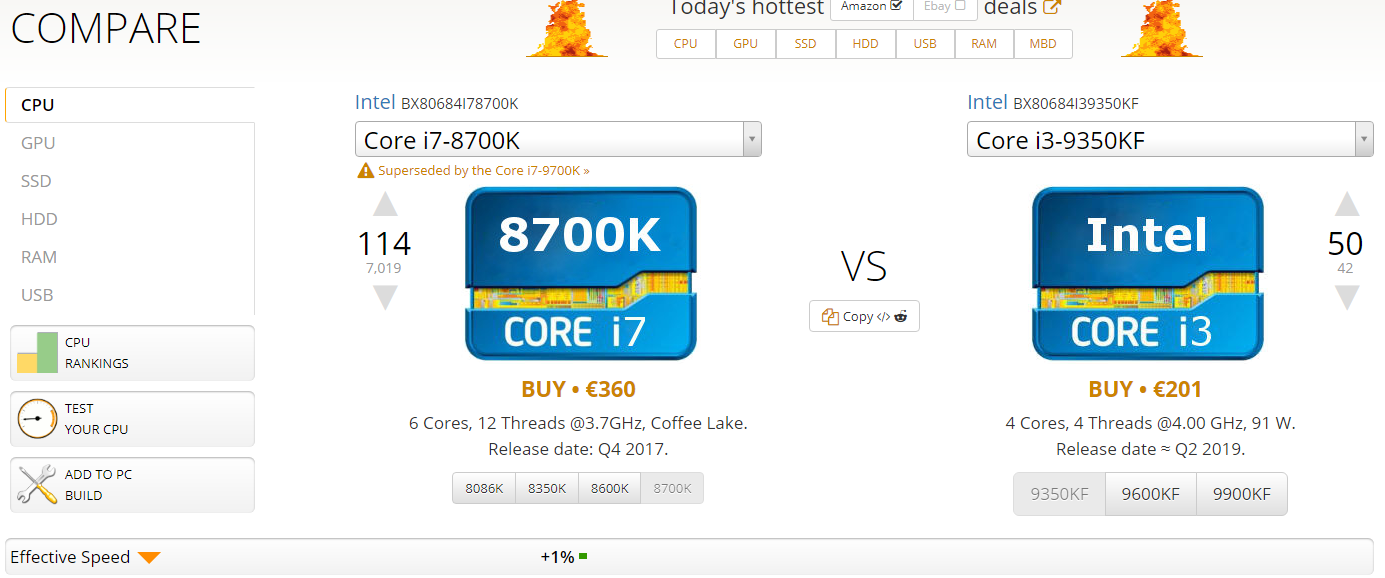This screenshot has width=1385, height=578.
Task: Click the Intel brand link above i3-9350KF
Action: pos(987,102)
